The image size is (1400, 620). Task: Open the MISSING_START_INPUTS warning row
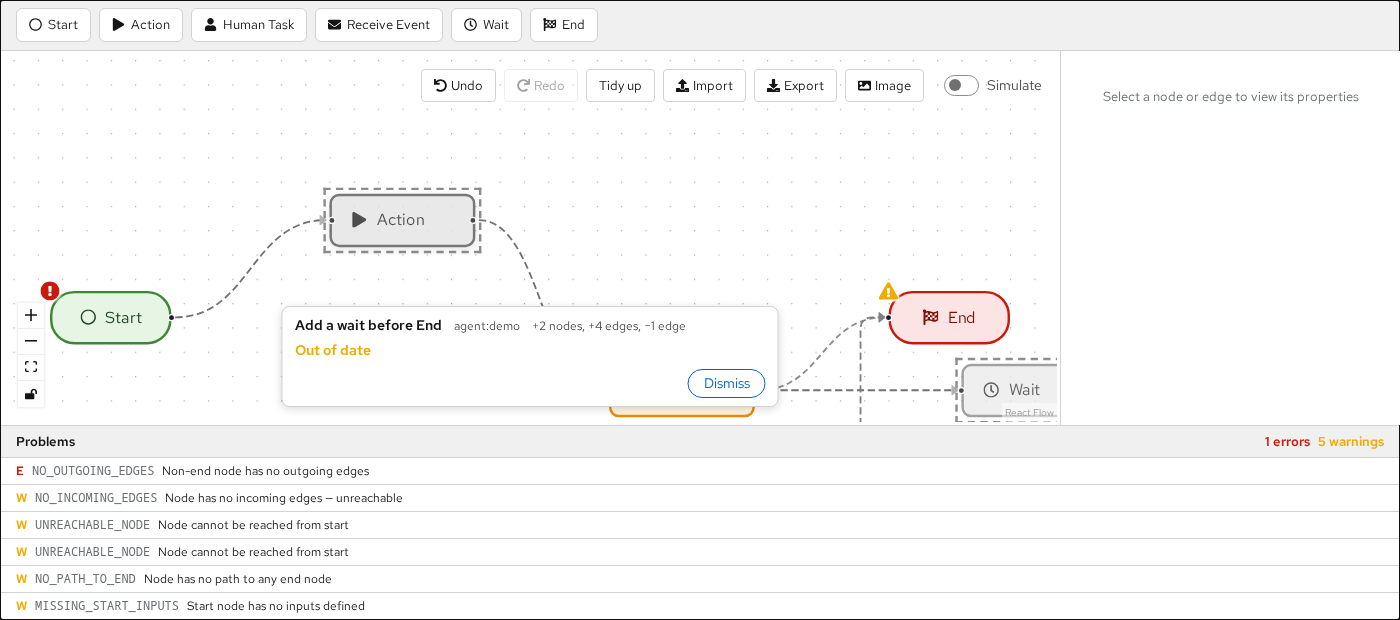(x=700, y=606)
